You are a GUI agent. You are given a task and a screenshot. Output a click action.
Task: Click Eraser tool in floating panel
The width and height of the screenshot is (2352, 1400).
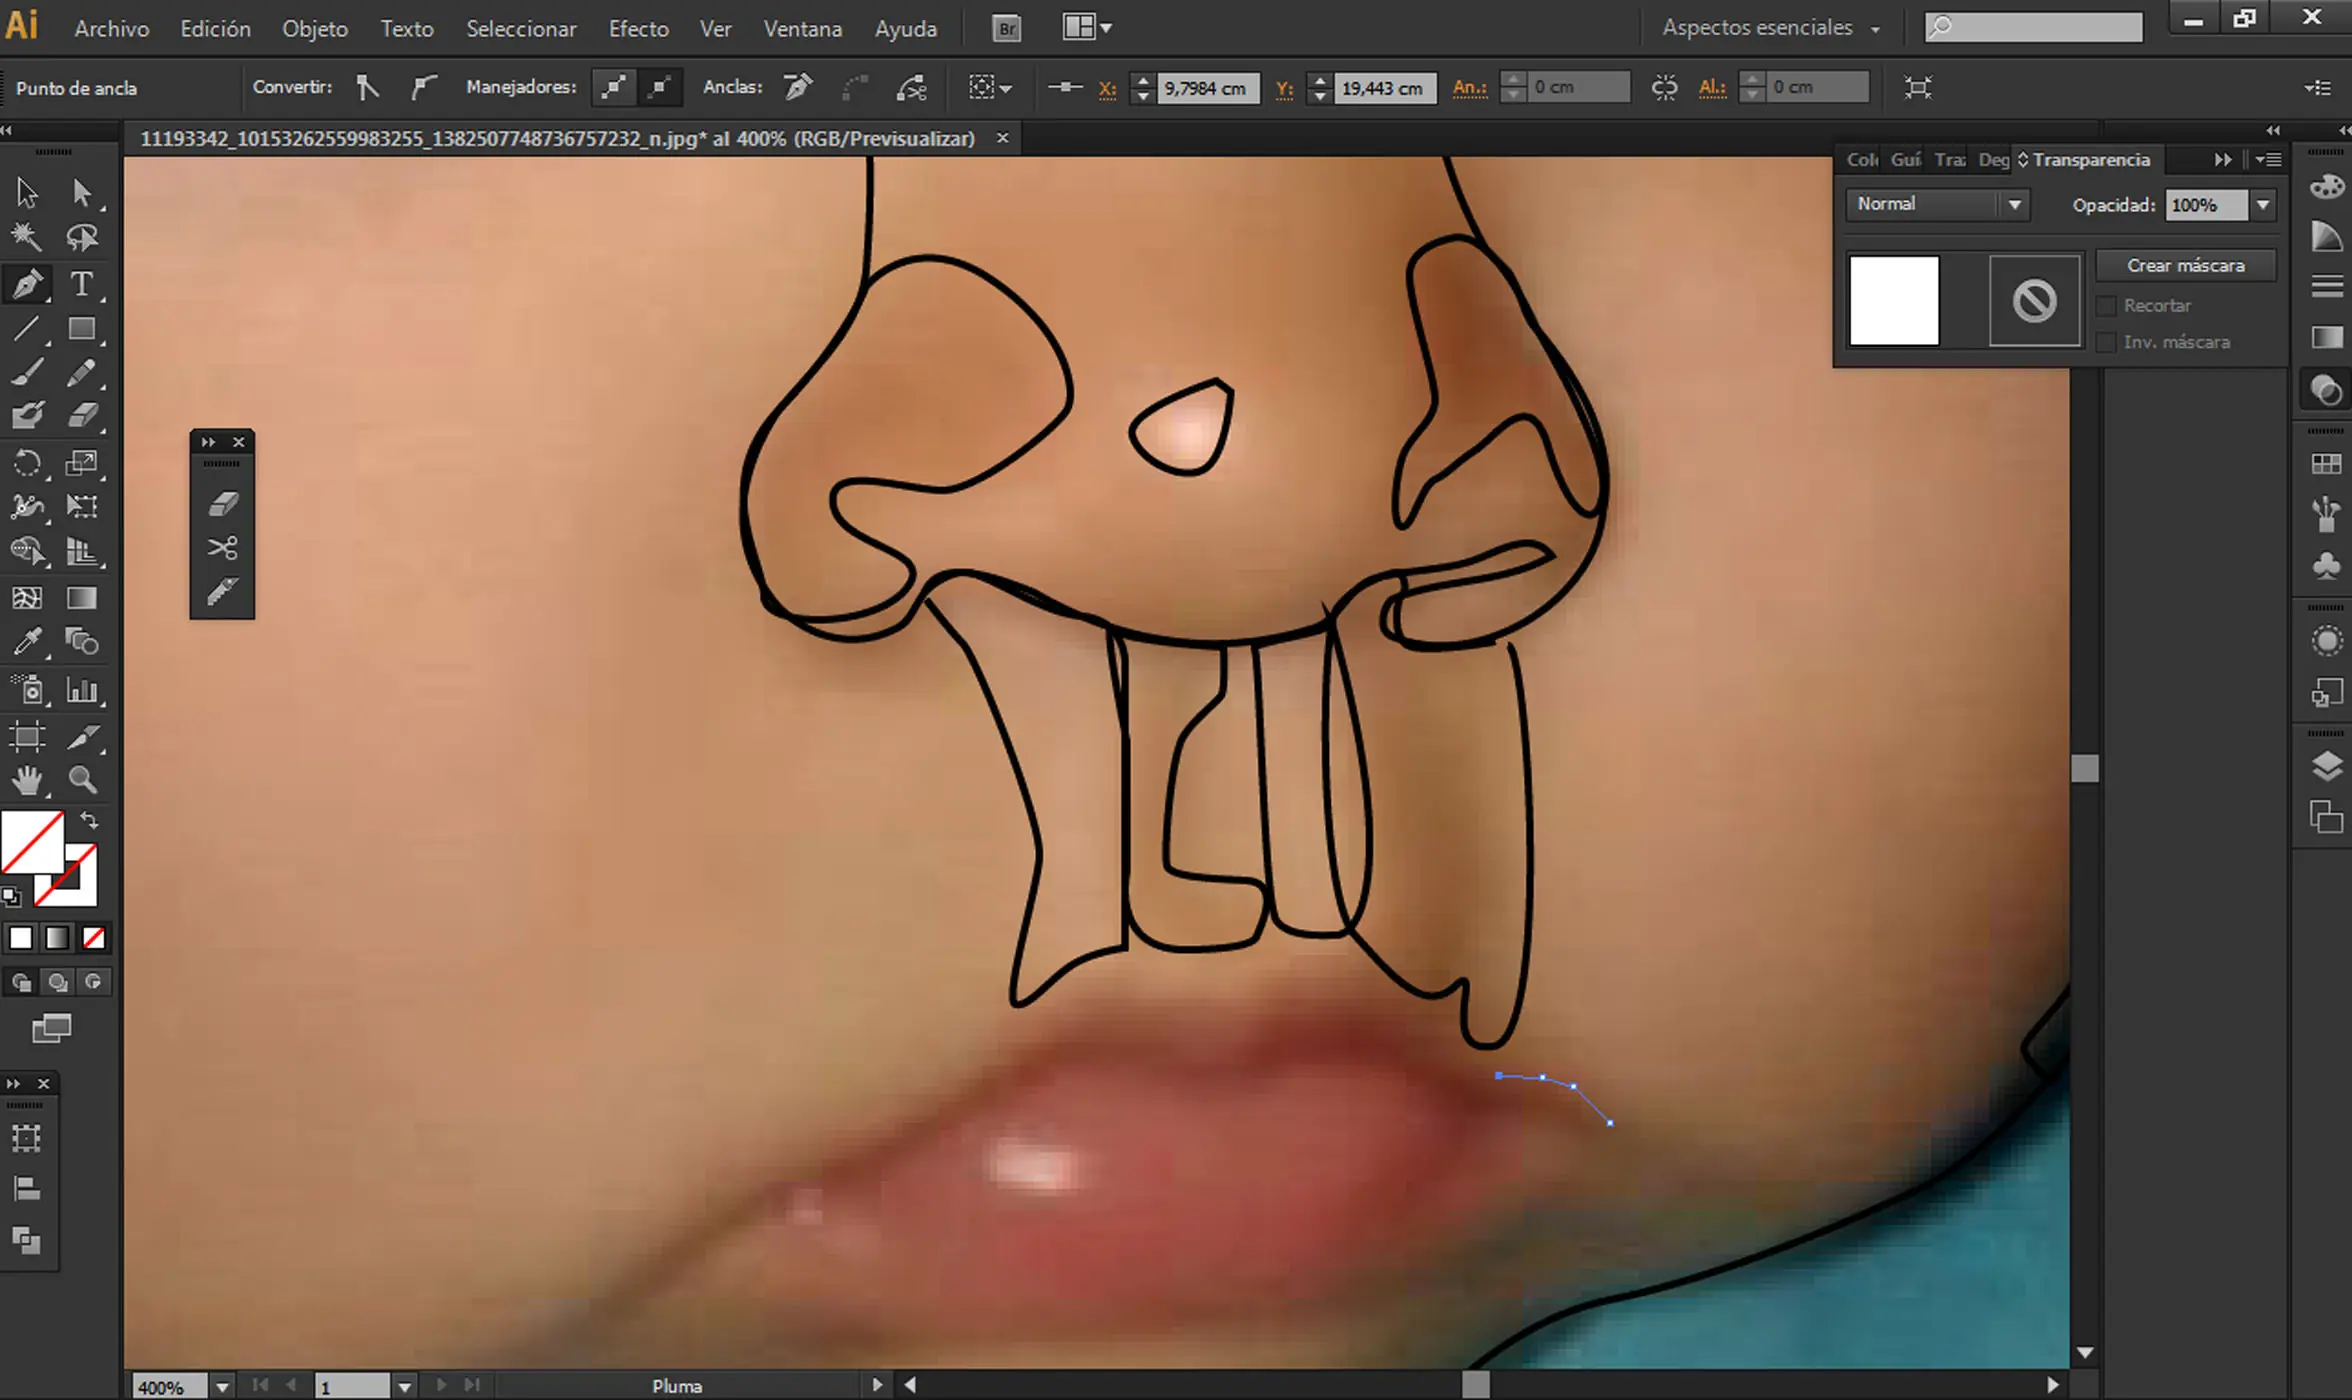(x=222, y=503)
